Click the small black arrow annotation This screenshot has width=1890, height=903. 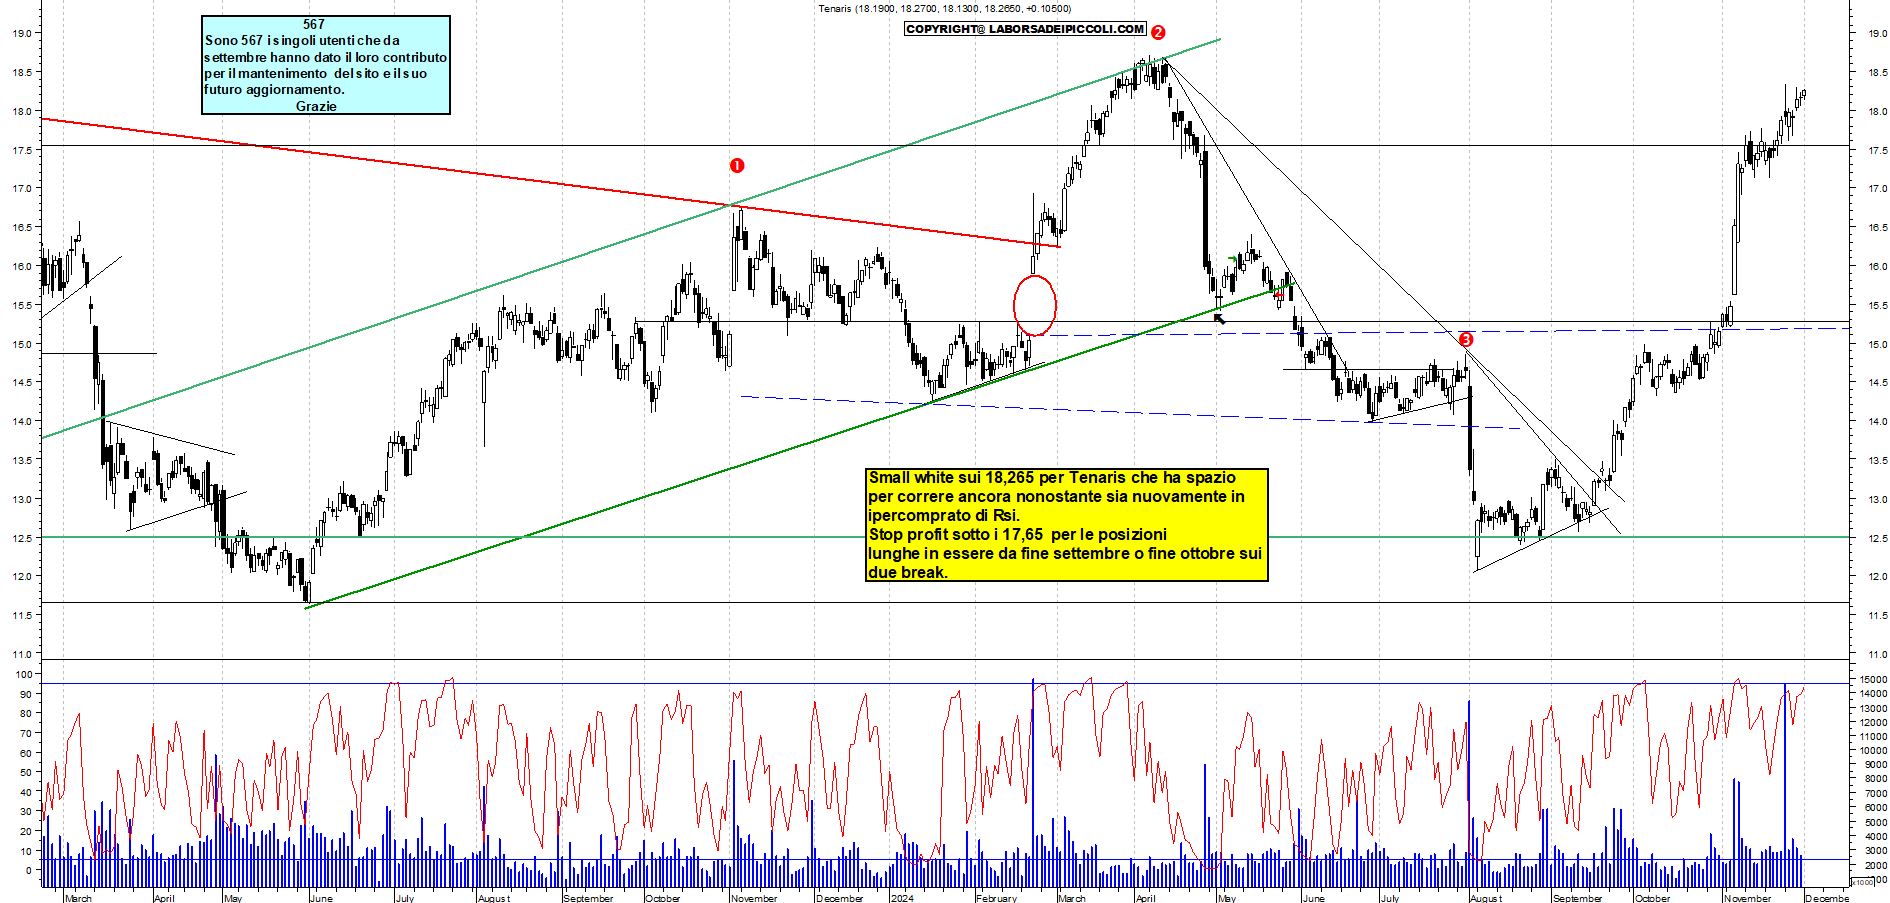[1219, 319]
